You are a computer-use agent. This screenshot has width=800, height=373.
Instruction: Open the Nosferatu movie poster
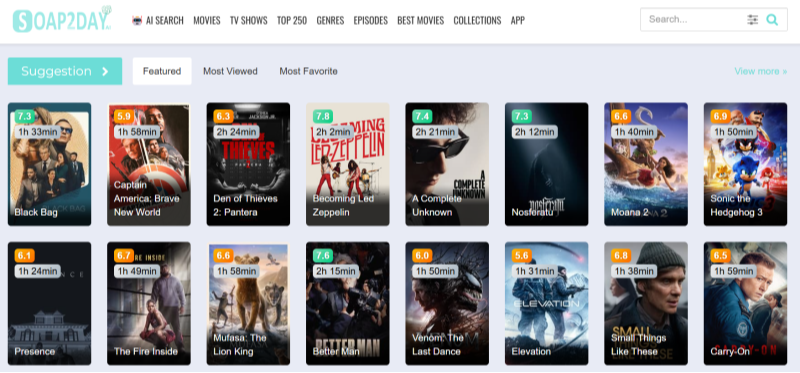click(x=546, y=164)
